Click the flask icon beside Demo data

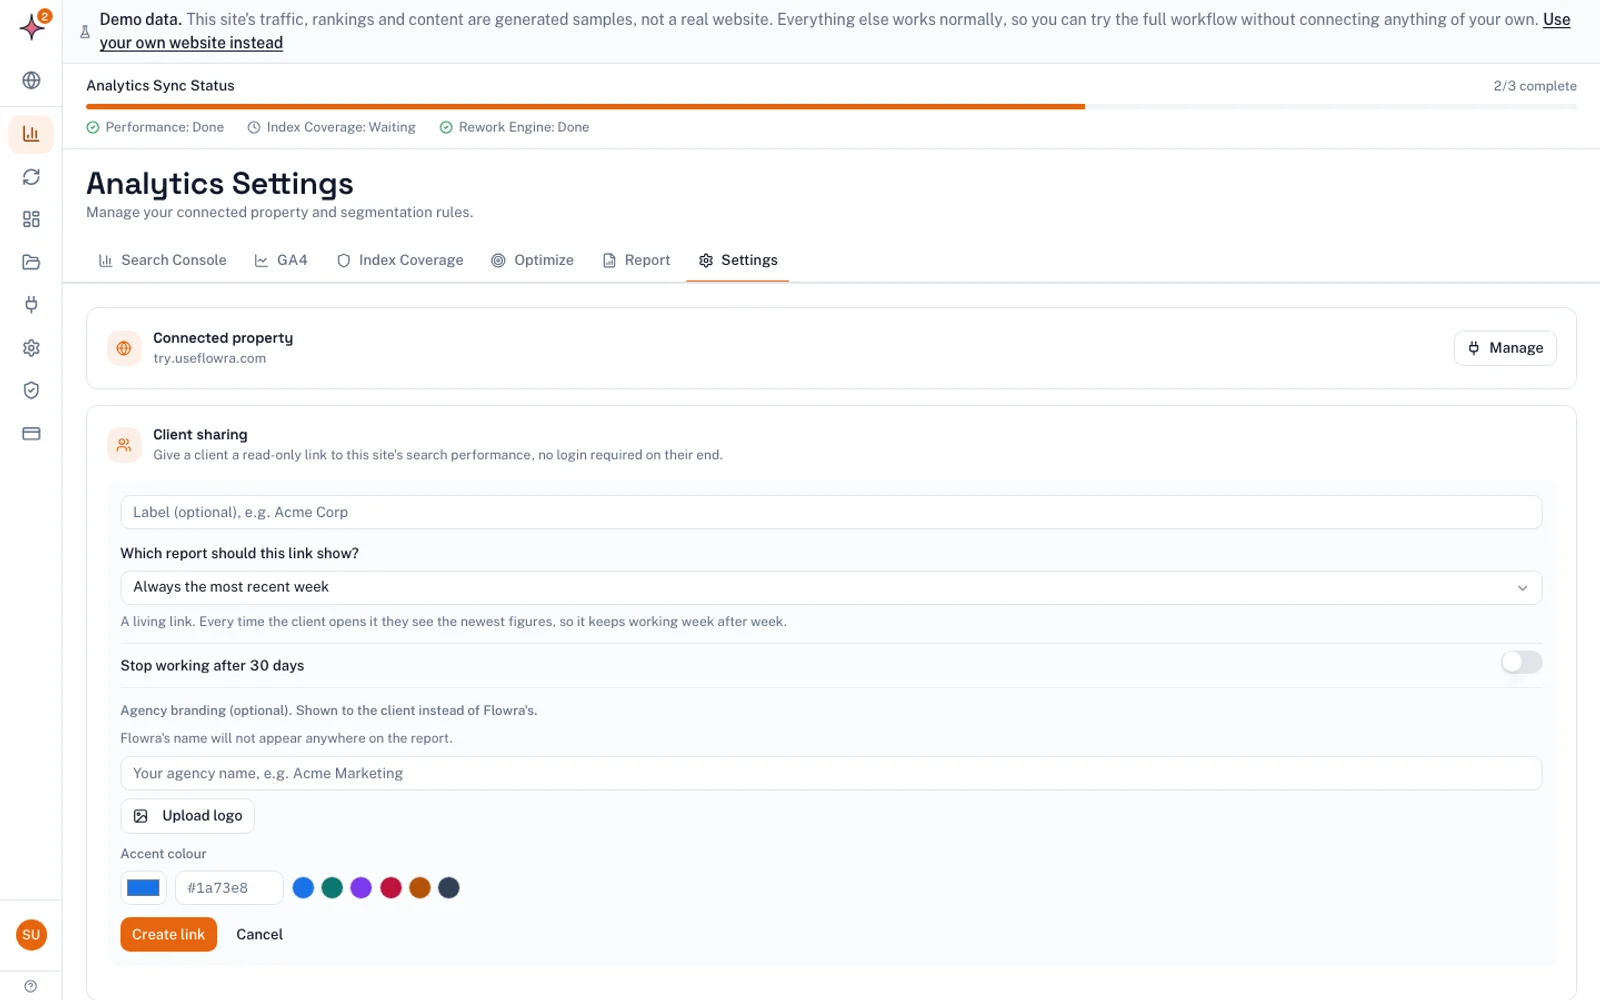pyautogui.click(x=85, y=32)
